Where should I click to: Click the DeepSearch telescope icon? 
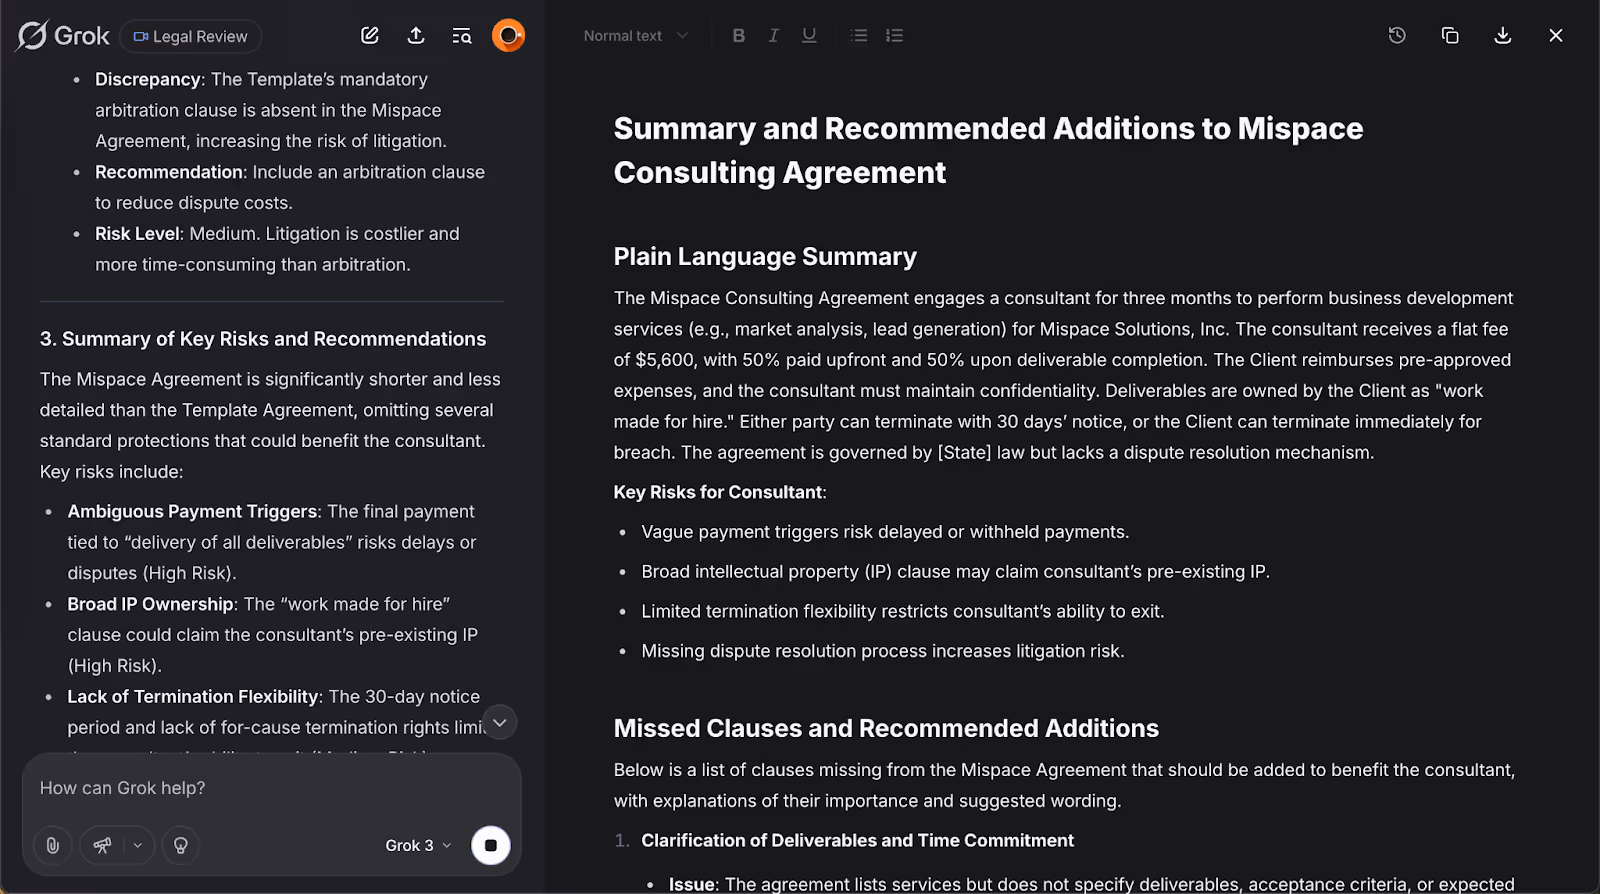[102, 845]
